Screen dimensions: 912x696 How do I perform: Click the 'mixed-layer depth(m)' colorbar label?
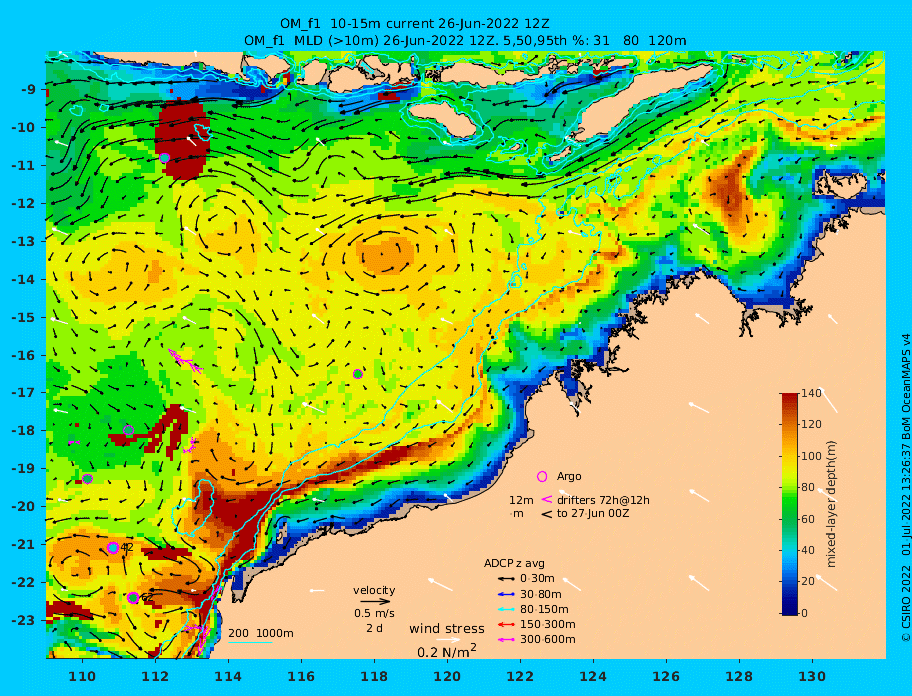point(831,504)
